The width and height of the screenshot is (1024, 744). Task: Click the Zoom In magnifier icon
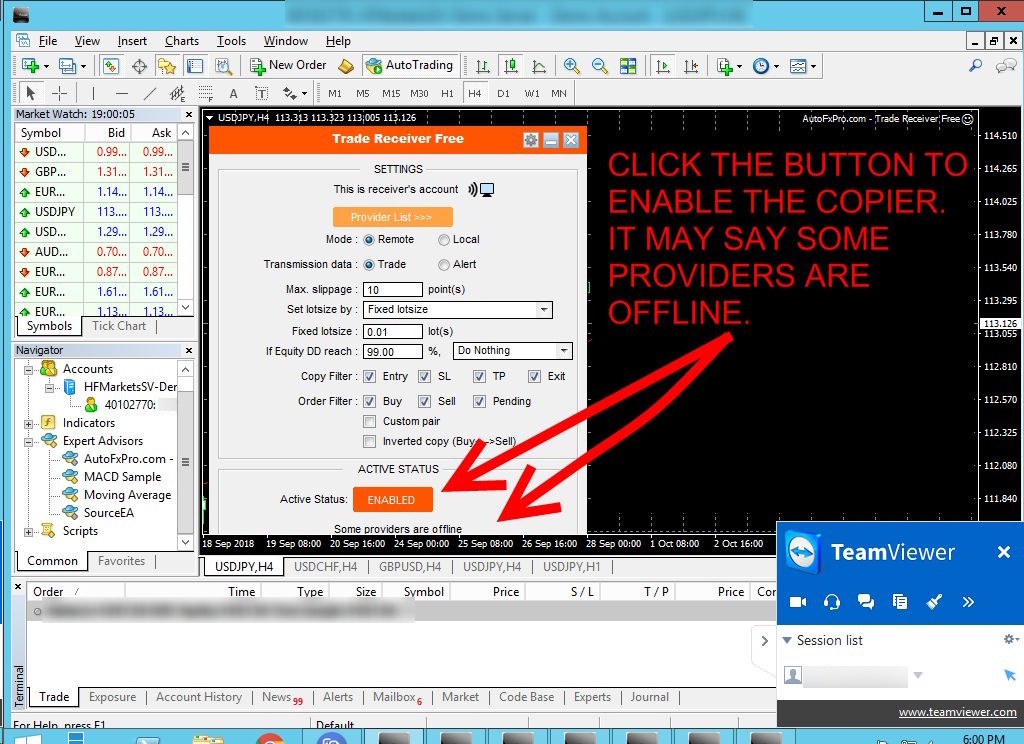pos(572,66)
